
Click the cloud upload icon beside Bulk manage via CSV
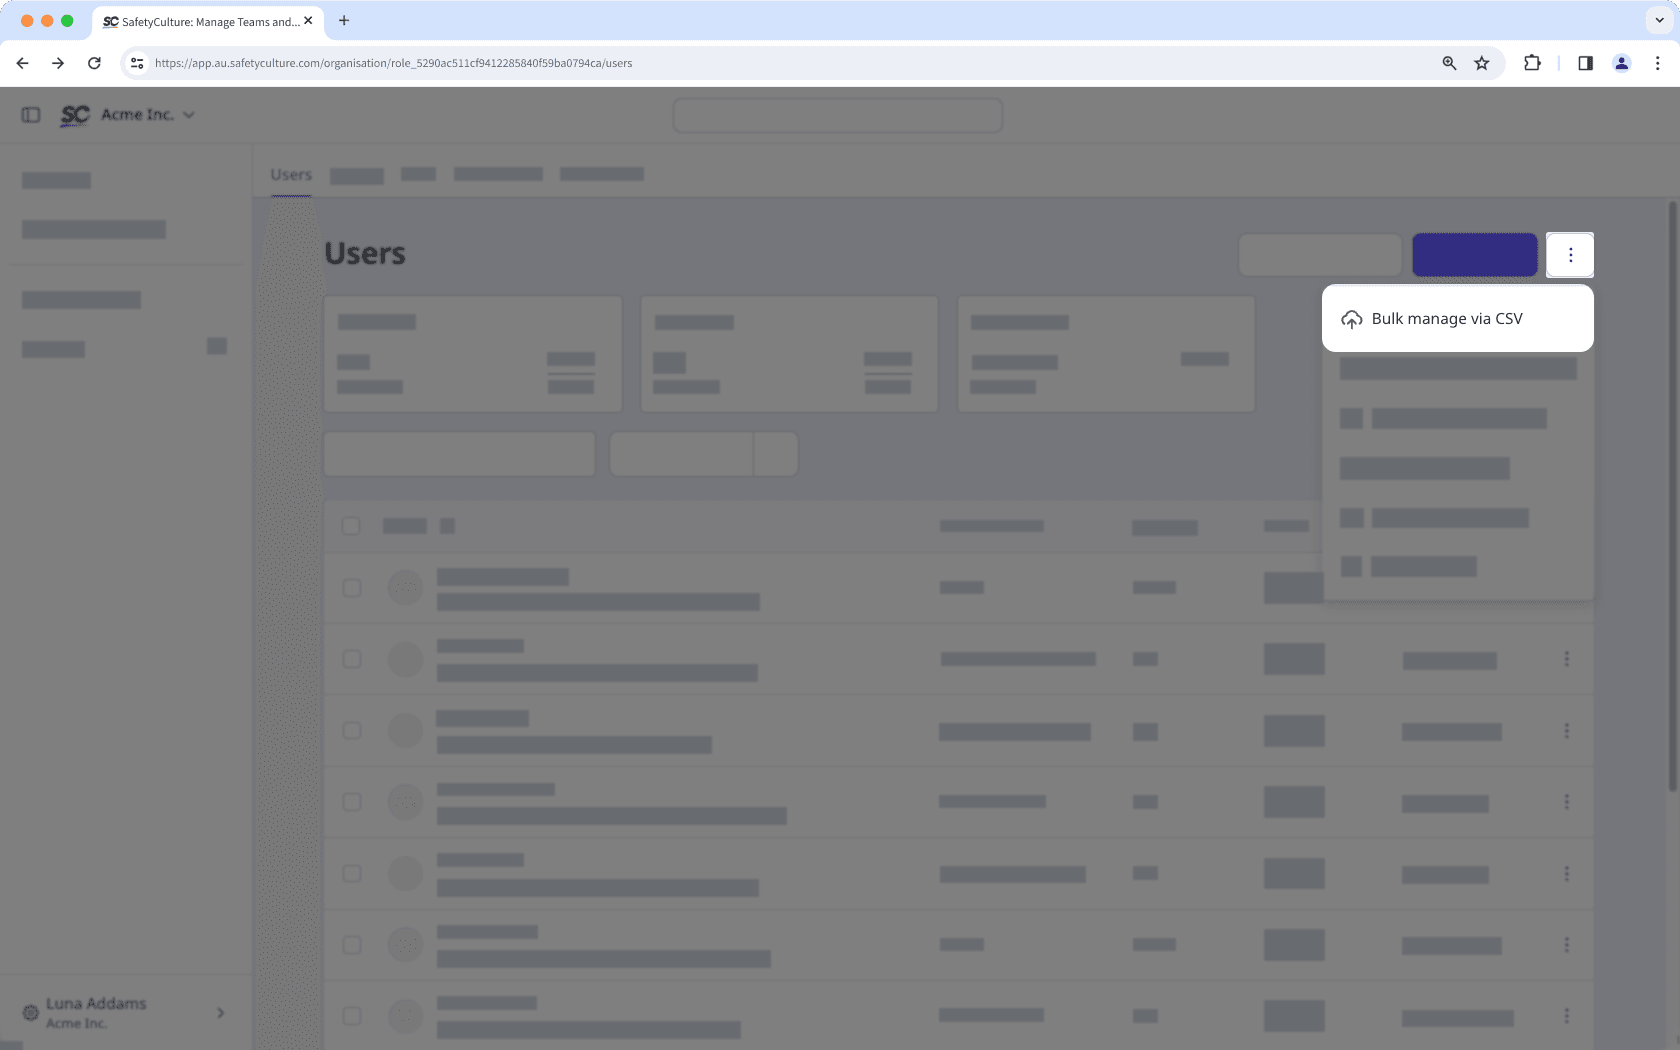tap(1352, 318)
